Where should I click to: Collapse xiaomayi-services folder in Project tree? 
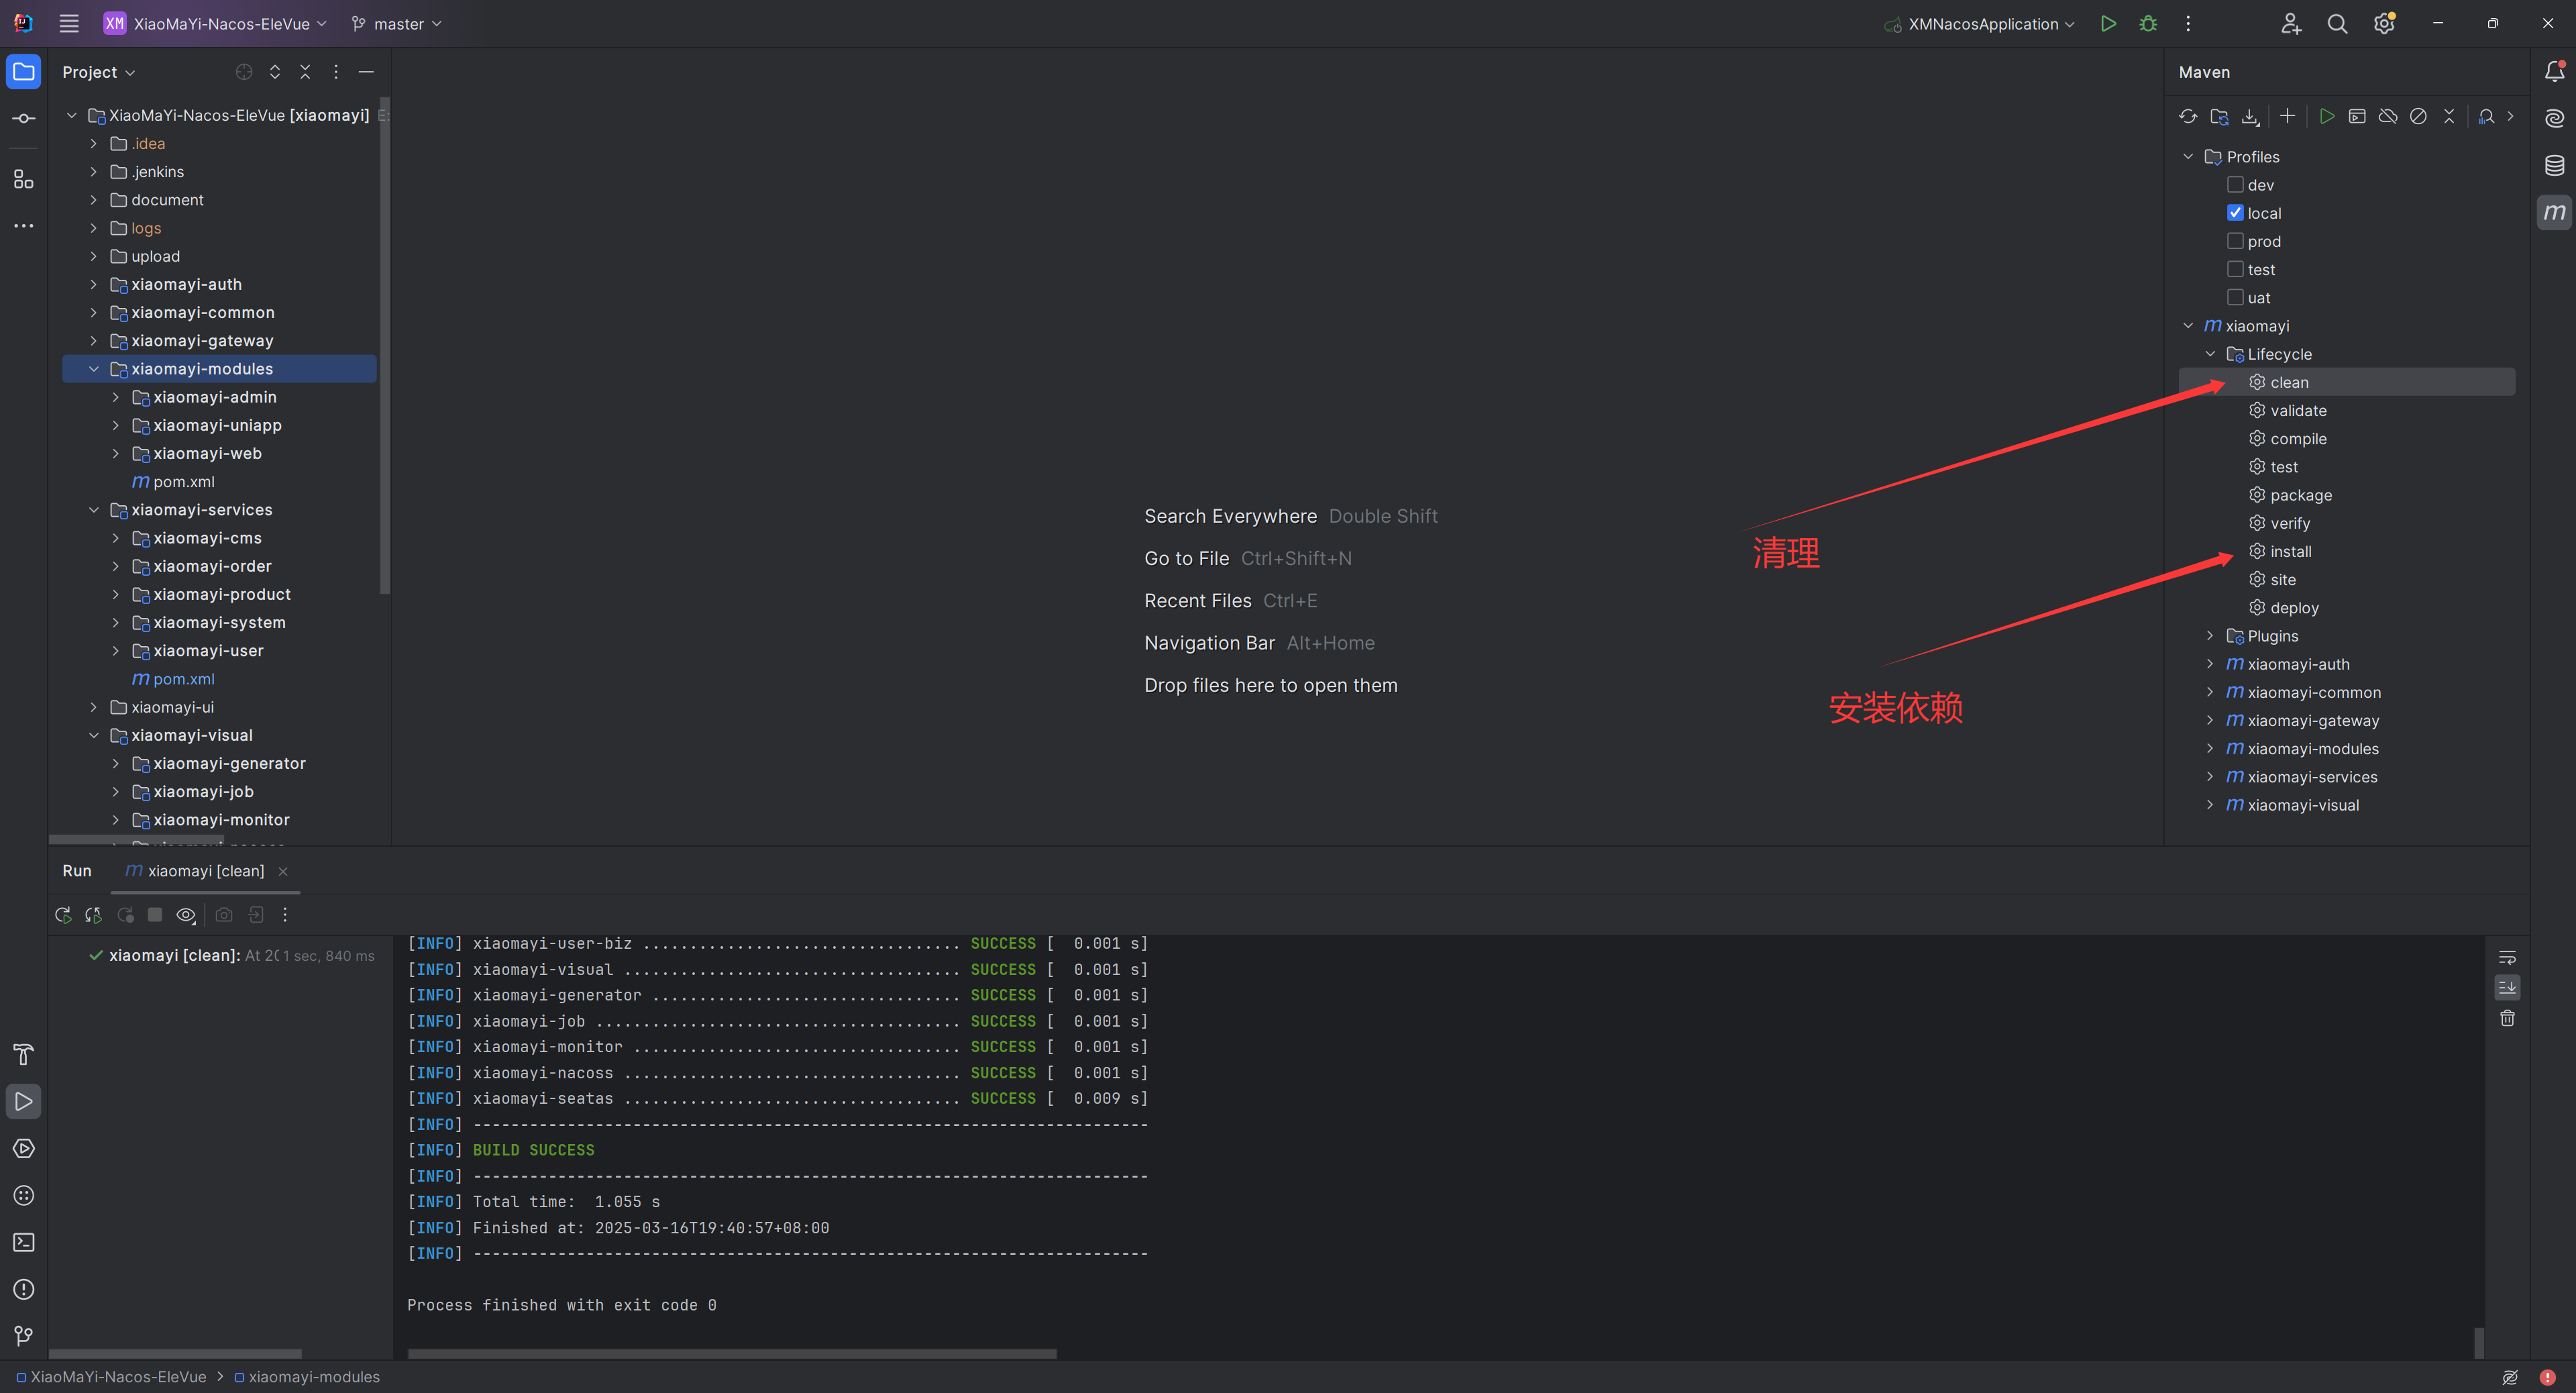93,510
